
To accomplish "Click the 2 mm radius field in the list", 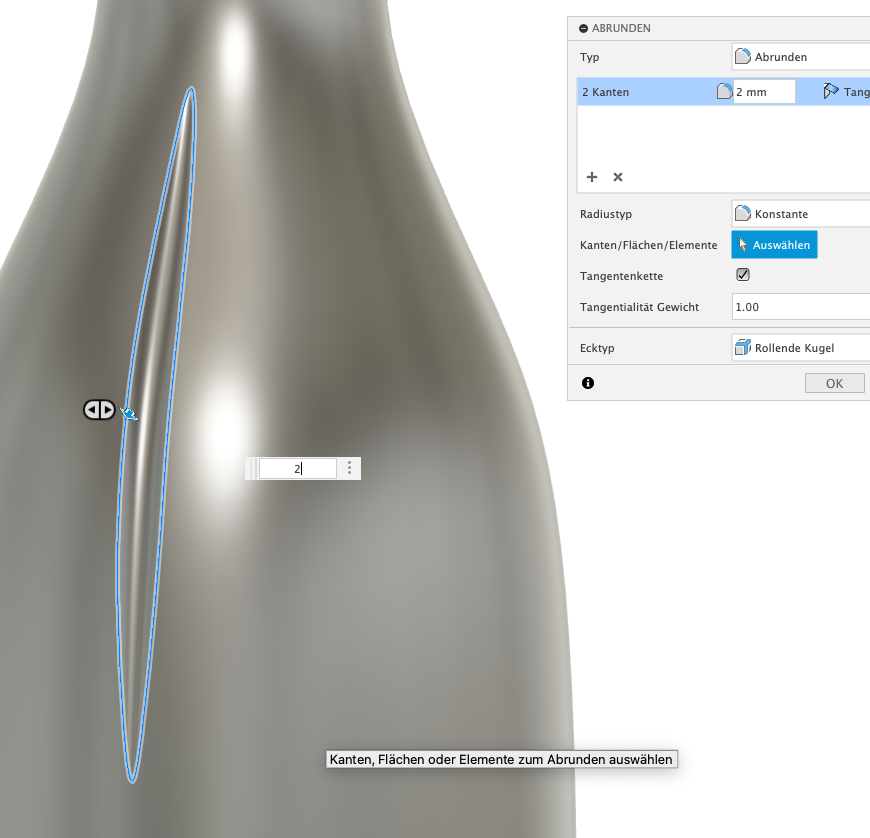I will click(x=764, y=92).
